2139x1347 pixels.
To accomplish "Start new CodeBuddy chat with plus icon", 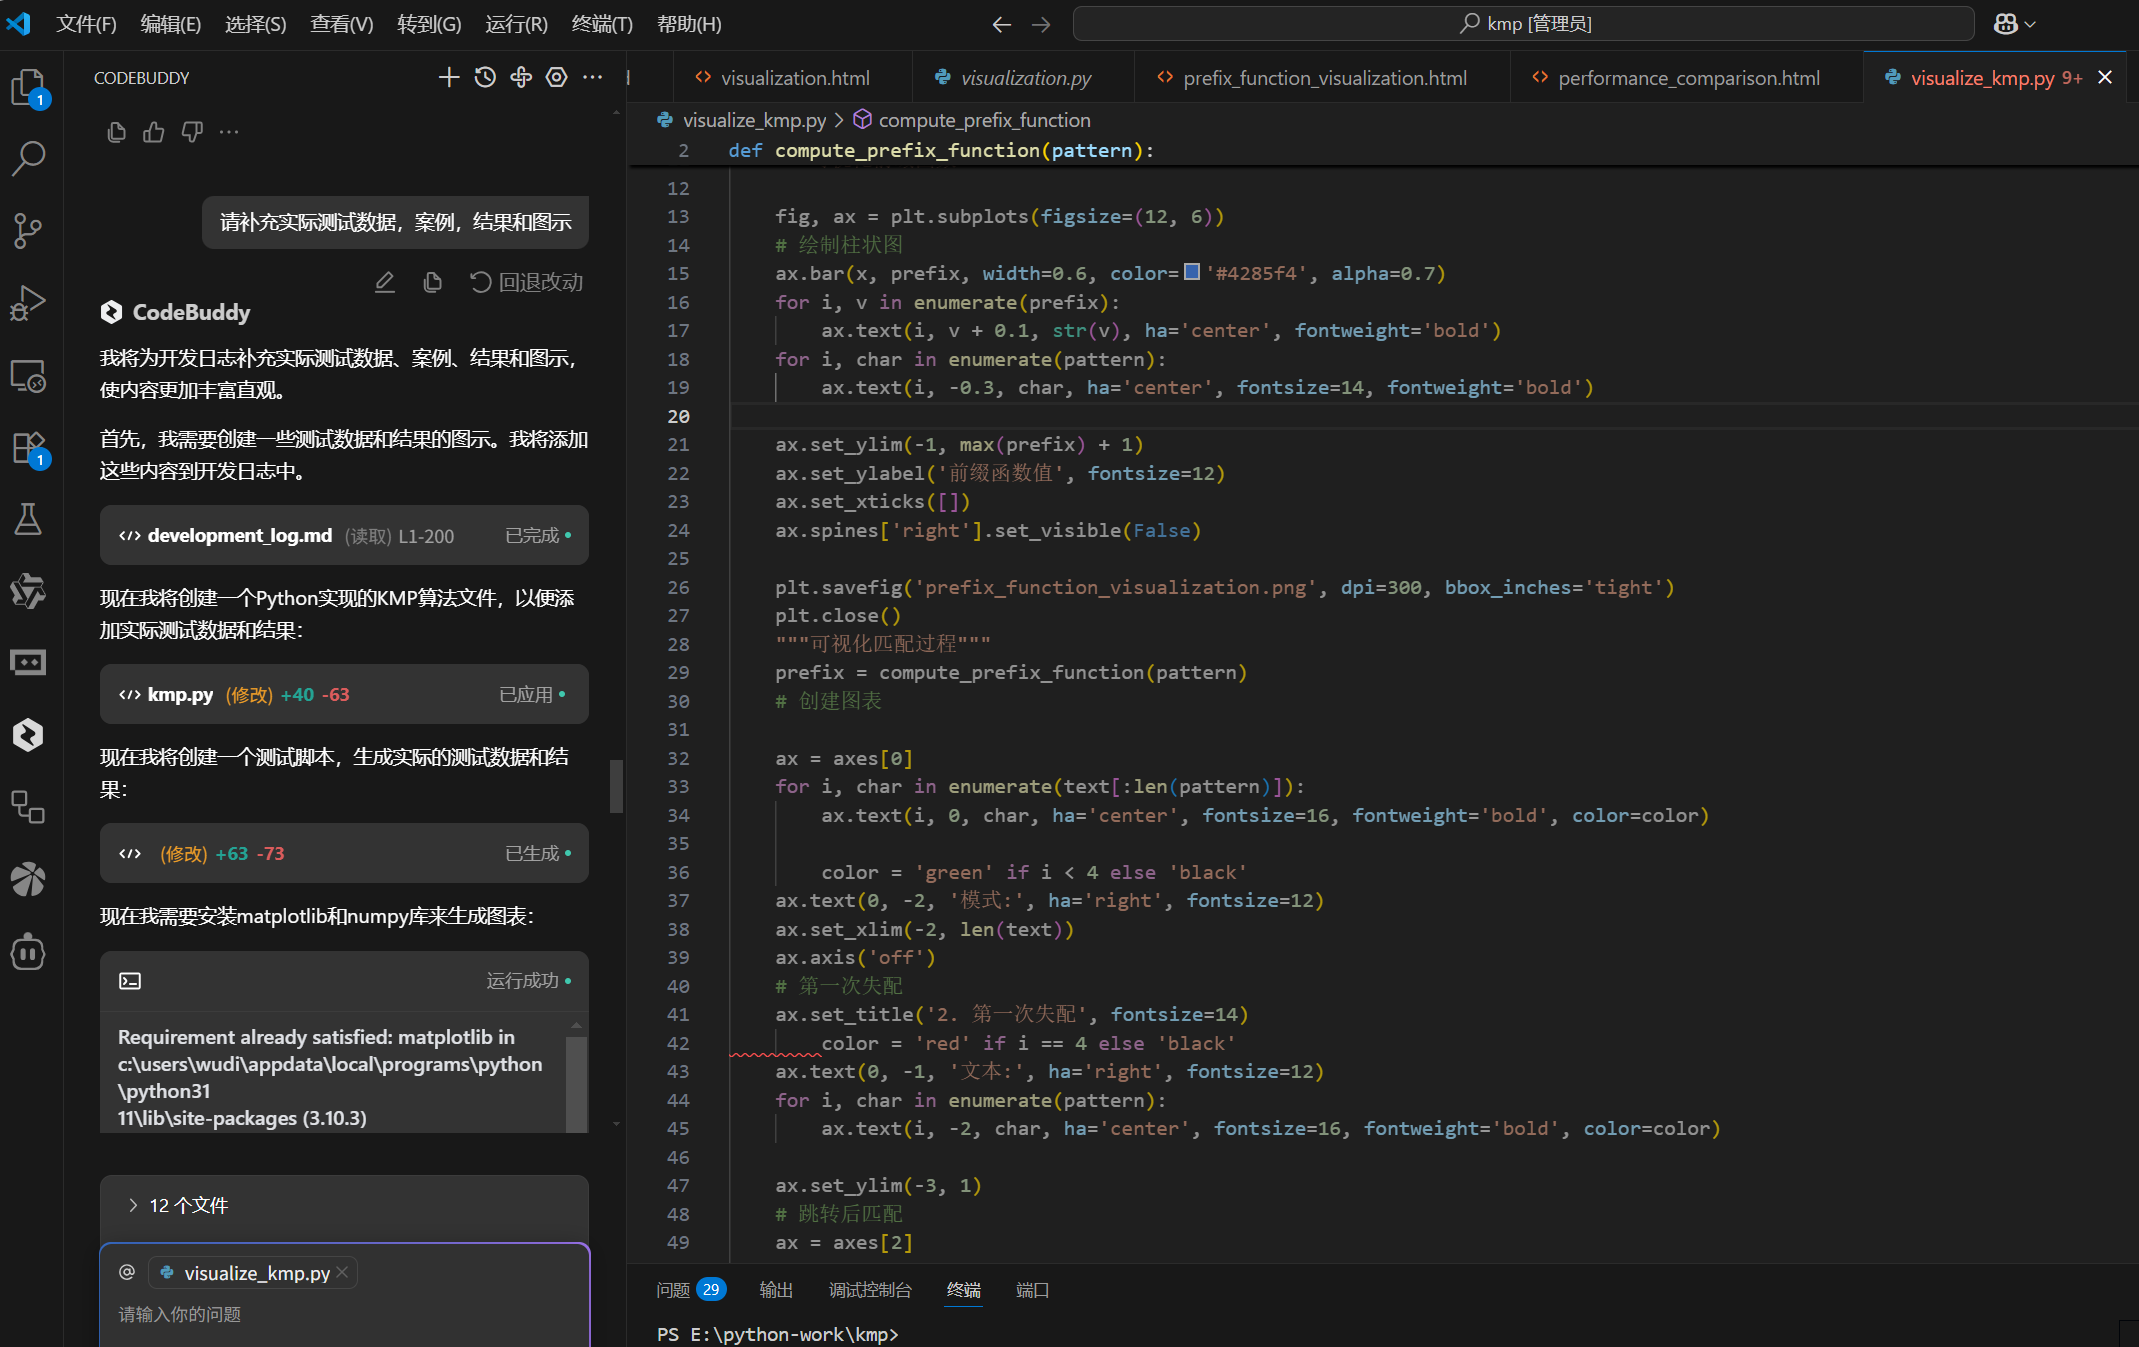I will click(449, 77).
